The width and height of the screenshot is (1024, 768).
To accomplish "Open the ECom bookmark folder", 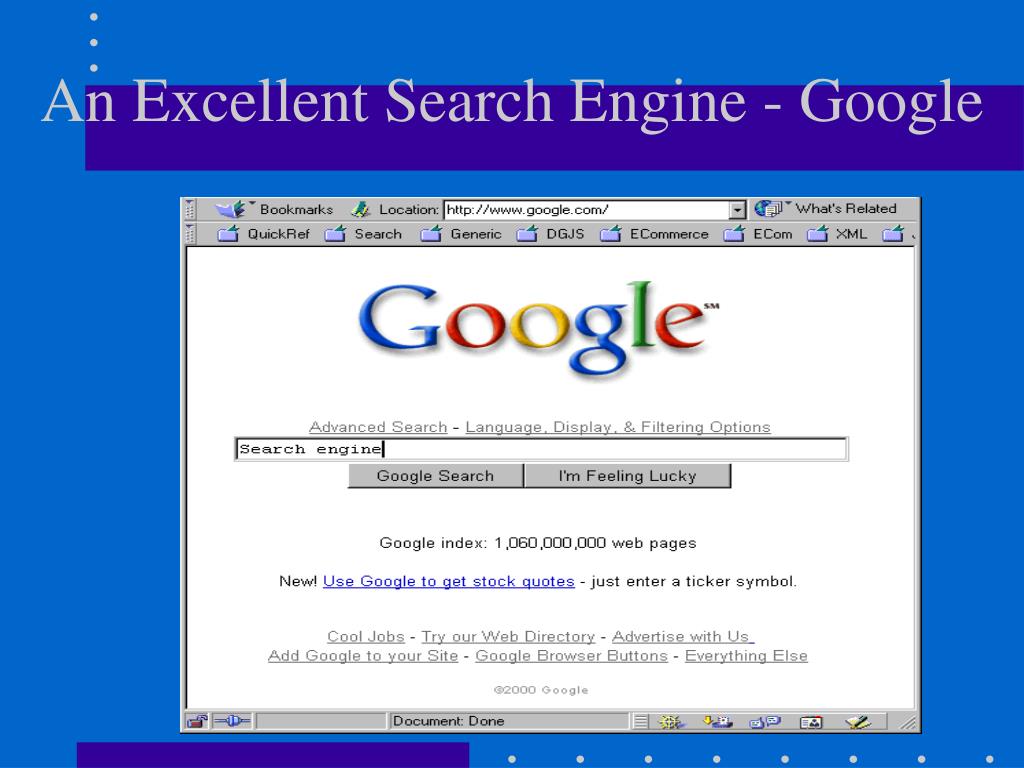I will coord(758,234).
